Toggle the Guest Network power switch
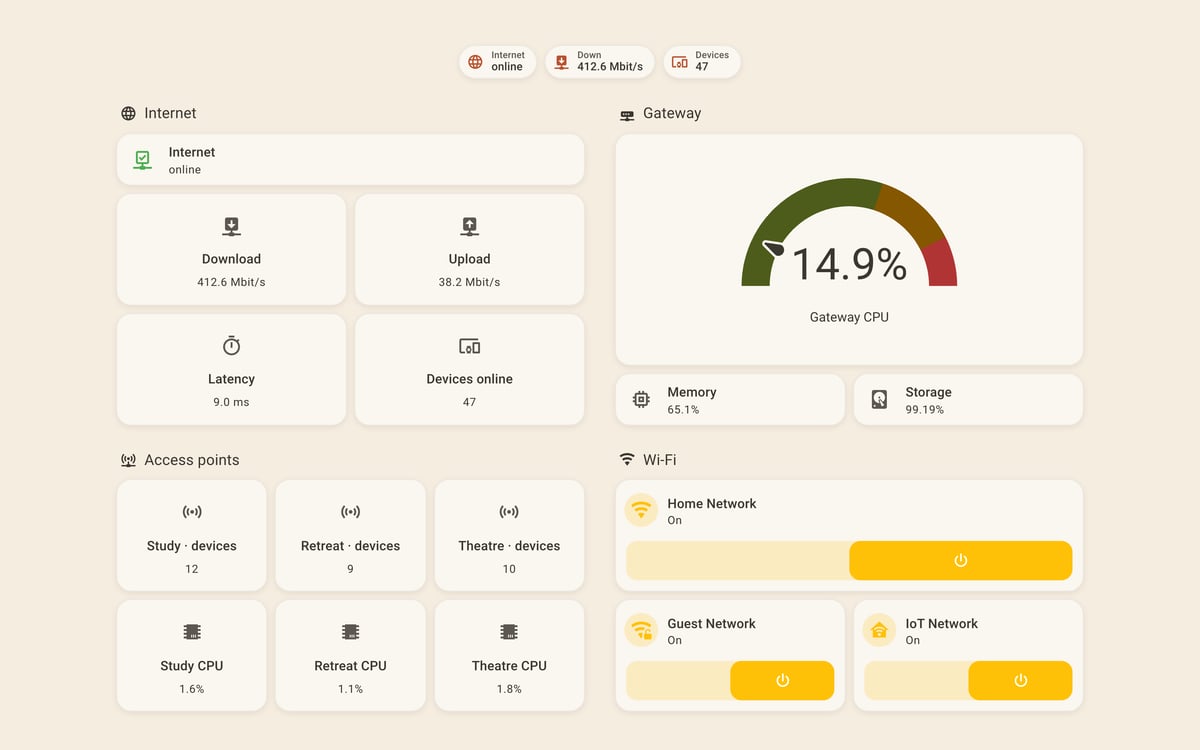Viewport: 1200px width, 750px height. [730, 681]
